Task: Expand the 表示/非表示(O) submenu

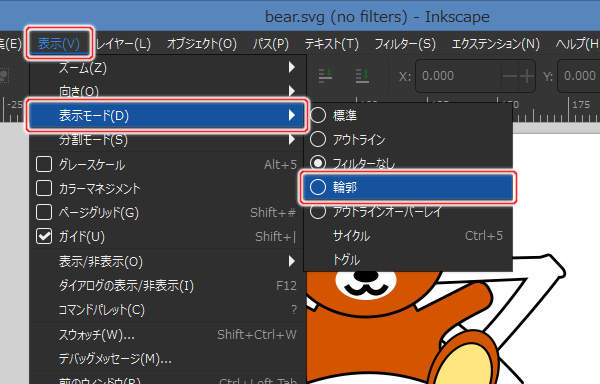Action: click(x=168, y=262)
